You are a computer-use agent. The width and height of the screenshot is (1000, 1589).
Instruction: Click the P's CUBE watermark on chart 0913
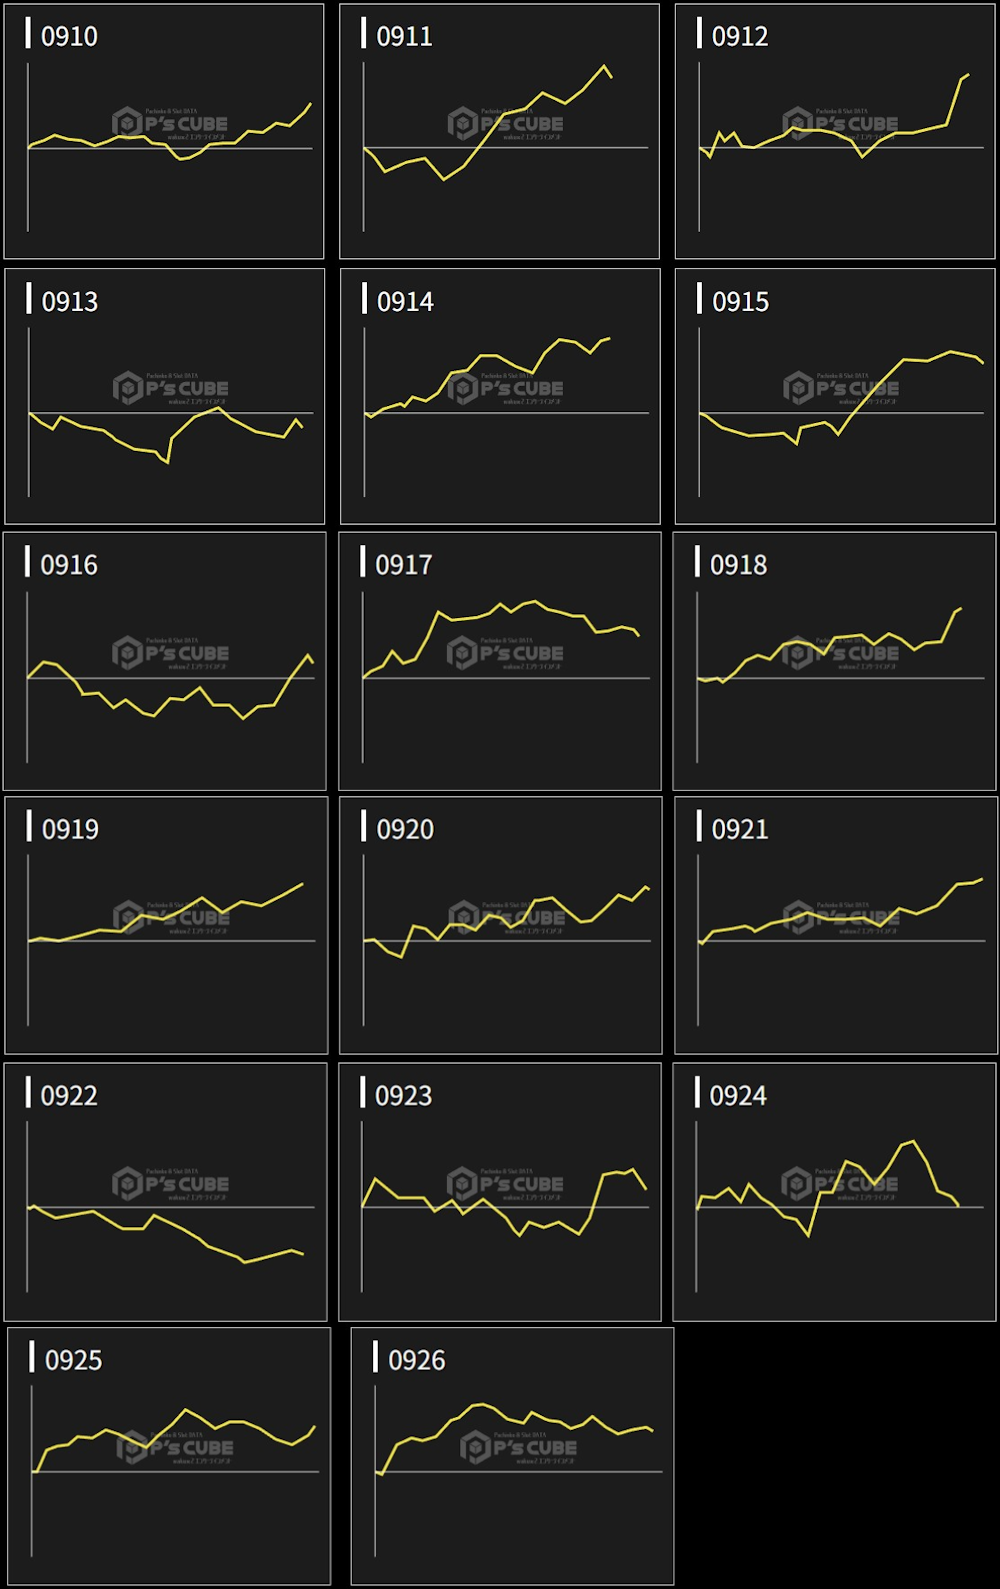pos(171,388)
